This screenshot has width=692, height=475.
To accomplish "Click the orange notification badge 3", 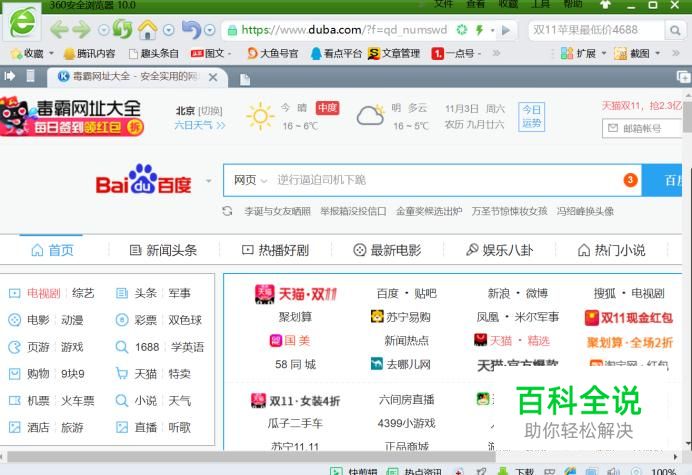I will 630,180.
